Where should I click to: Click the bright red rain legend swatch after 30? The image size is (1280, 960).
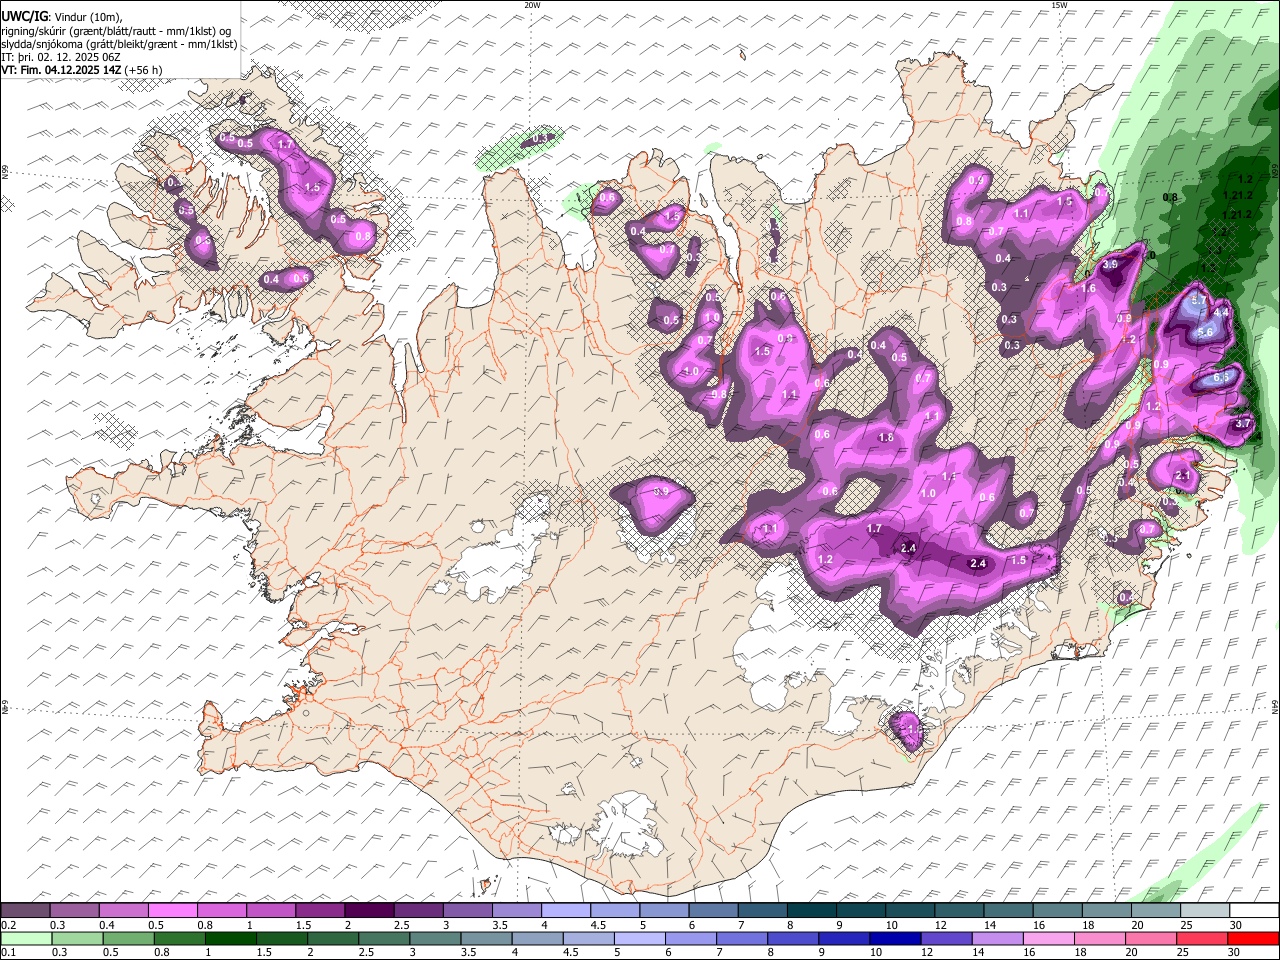pos(1252,938)
